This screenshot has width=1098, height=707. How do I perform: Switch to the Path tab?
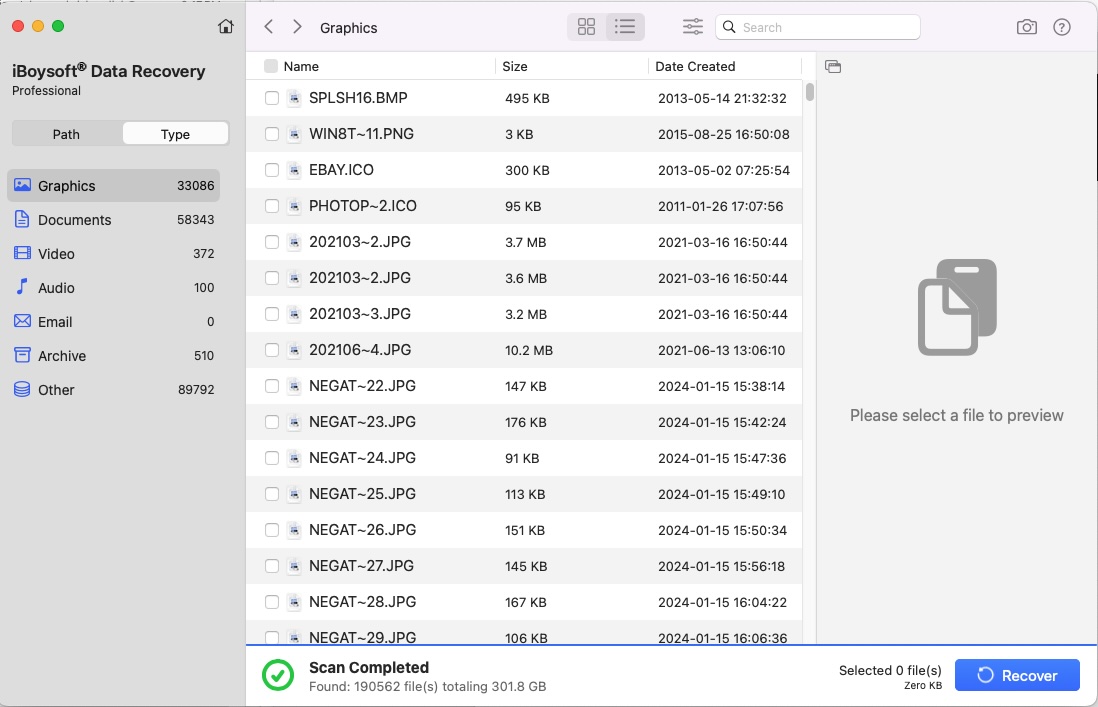[66, 134]
